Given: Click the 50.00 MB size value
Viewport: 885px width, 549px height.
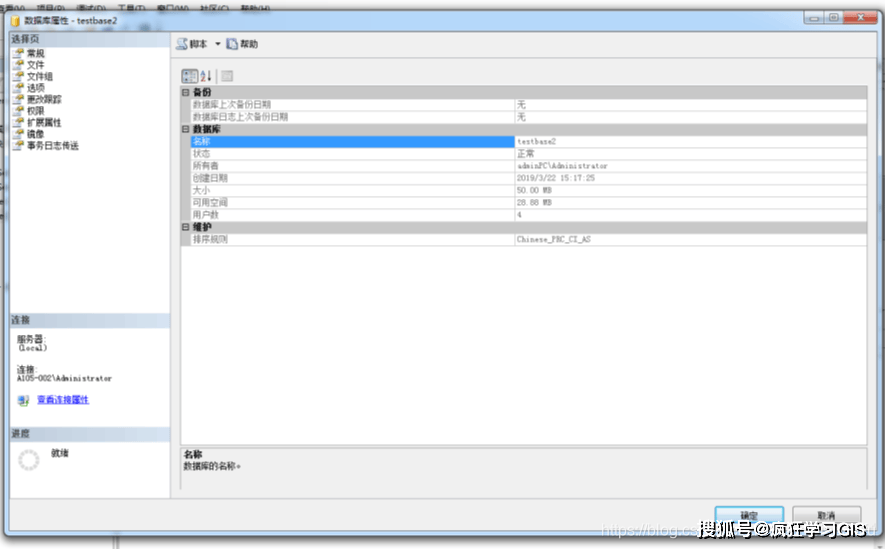Looking at the screenshot, I should (534, 191).
